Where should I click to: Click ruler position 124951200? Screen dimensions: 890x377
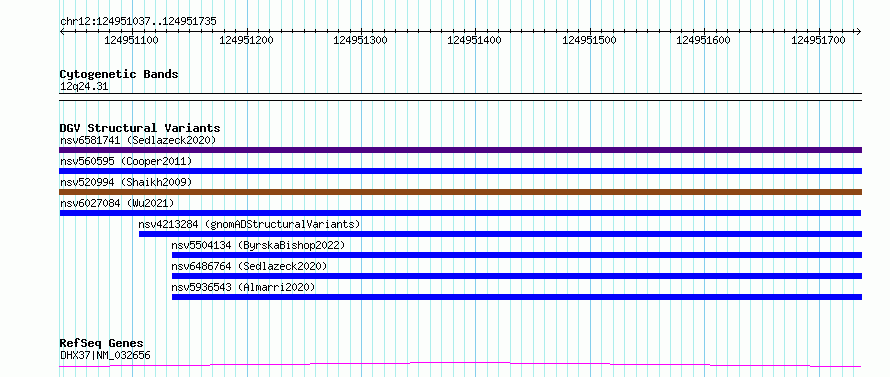click(x=246, y=40)
